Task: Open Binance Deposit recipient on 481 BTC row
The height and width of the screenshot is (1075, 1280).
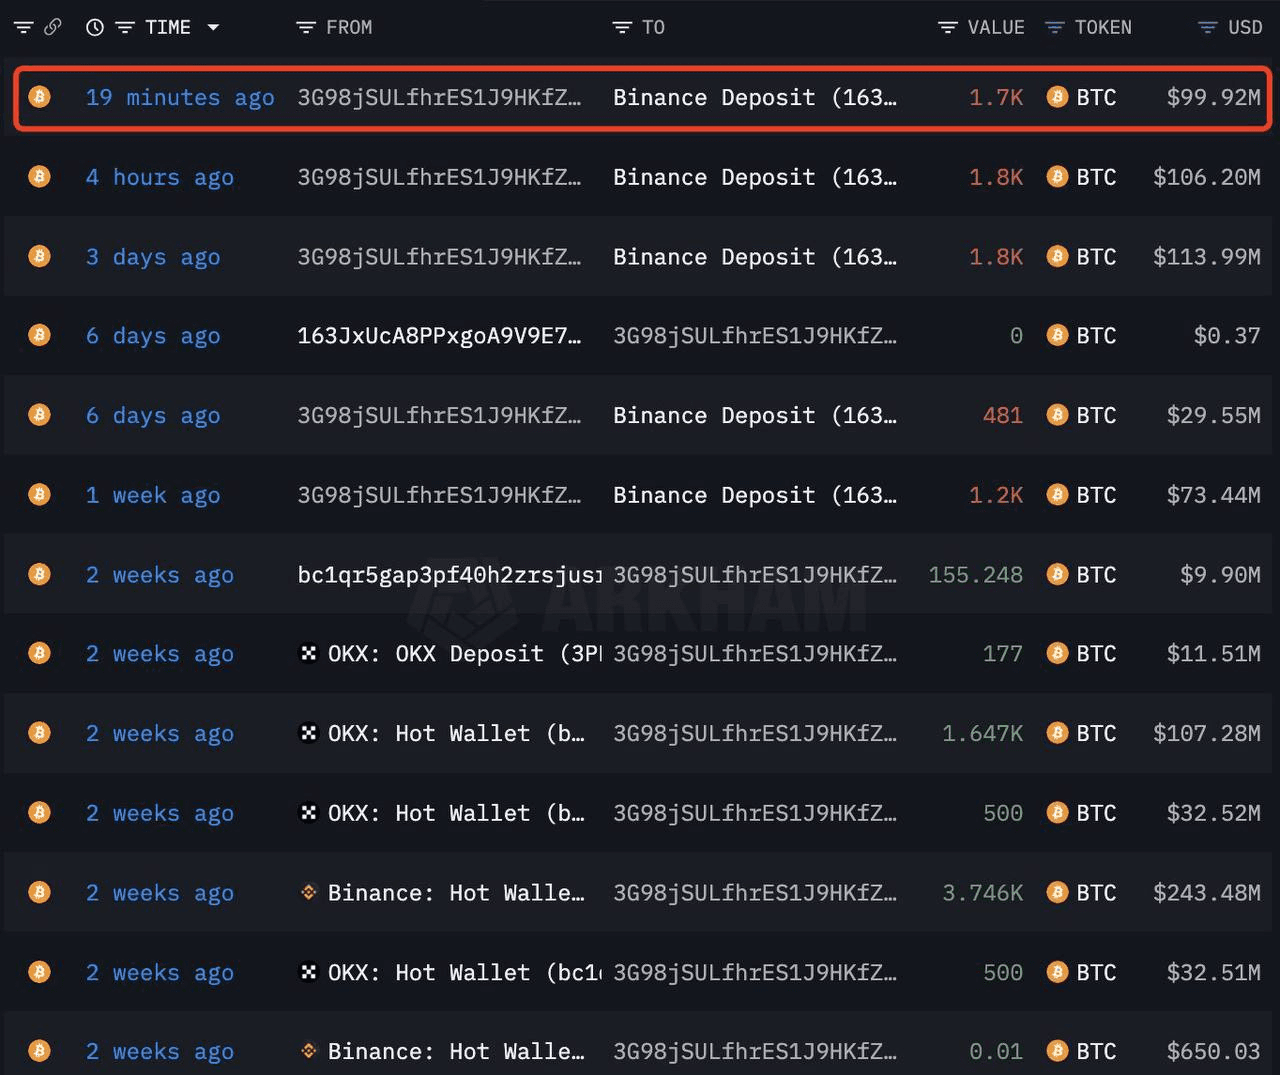Action: point(755,416)
